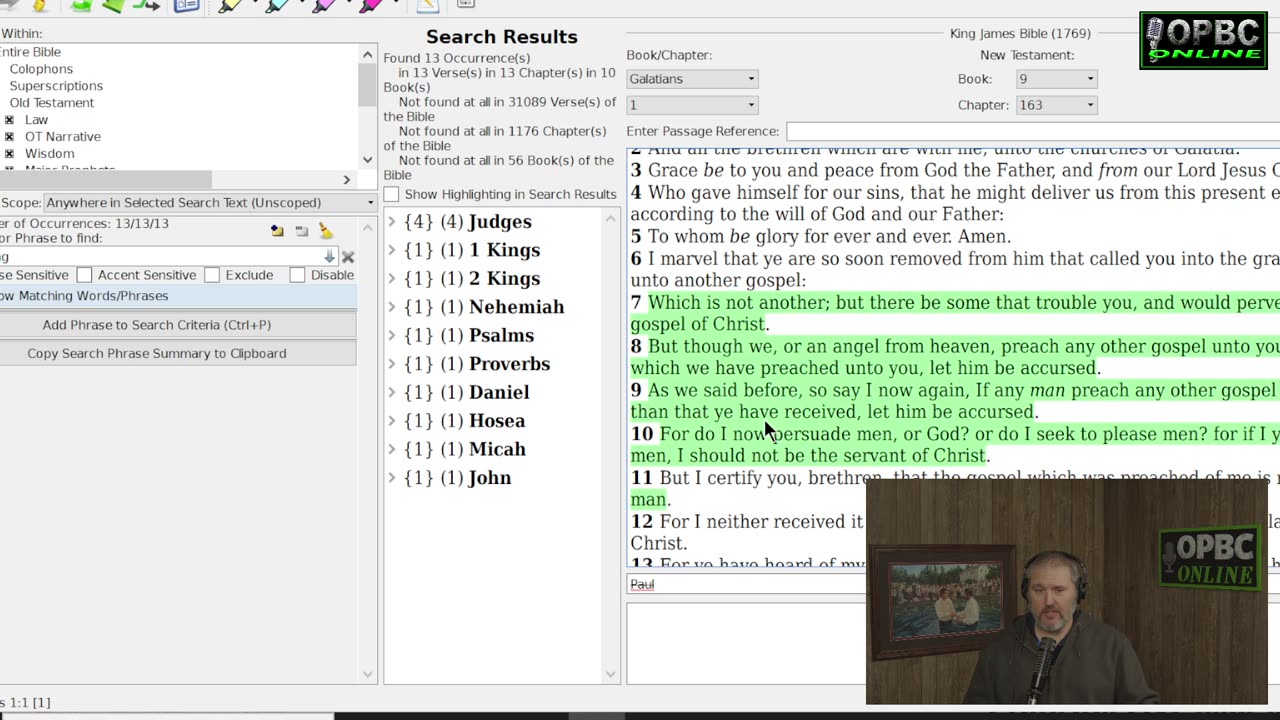The height and width of the screenshot is (720, 1280).
Task: Expand the Psalms search results
Action: [x=392, y=336]
